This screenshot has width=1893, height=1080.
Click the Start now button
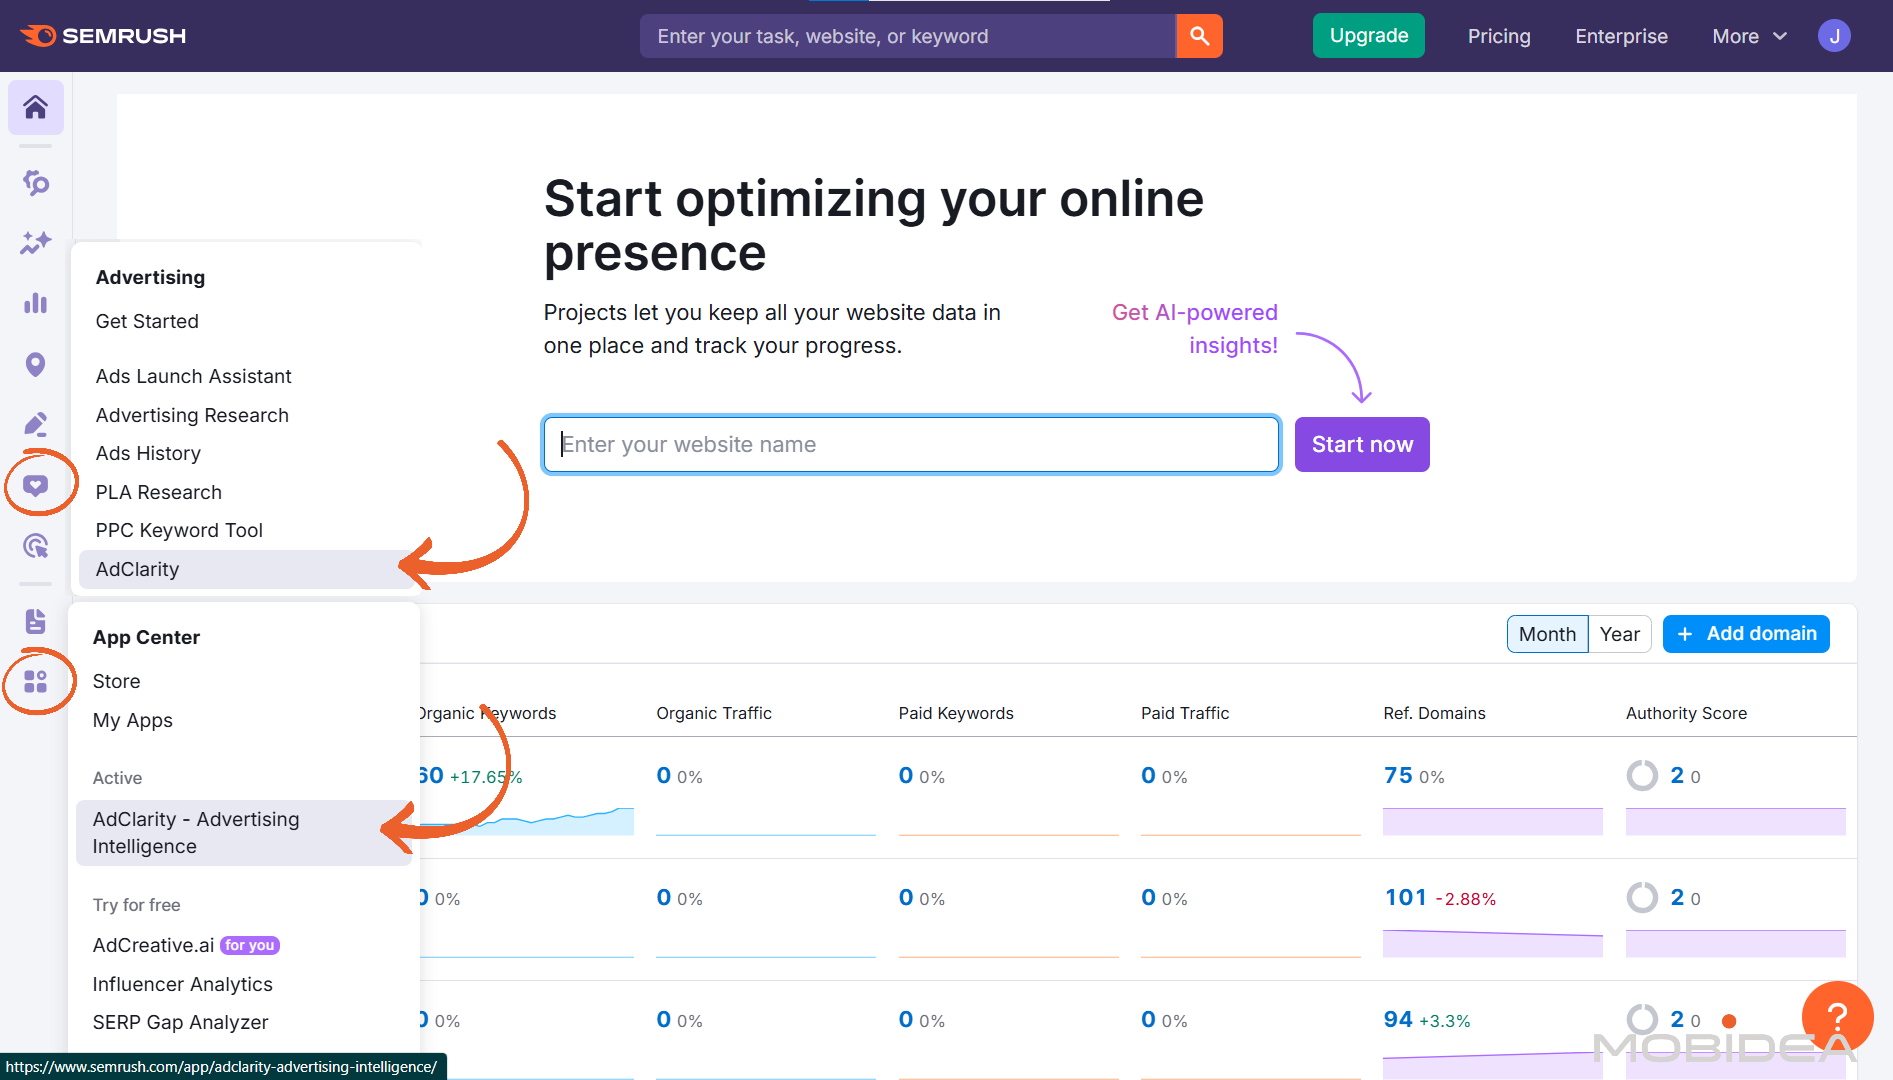(1362, 444)
